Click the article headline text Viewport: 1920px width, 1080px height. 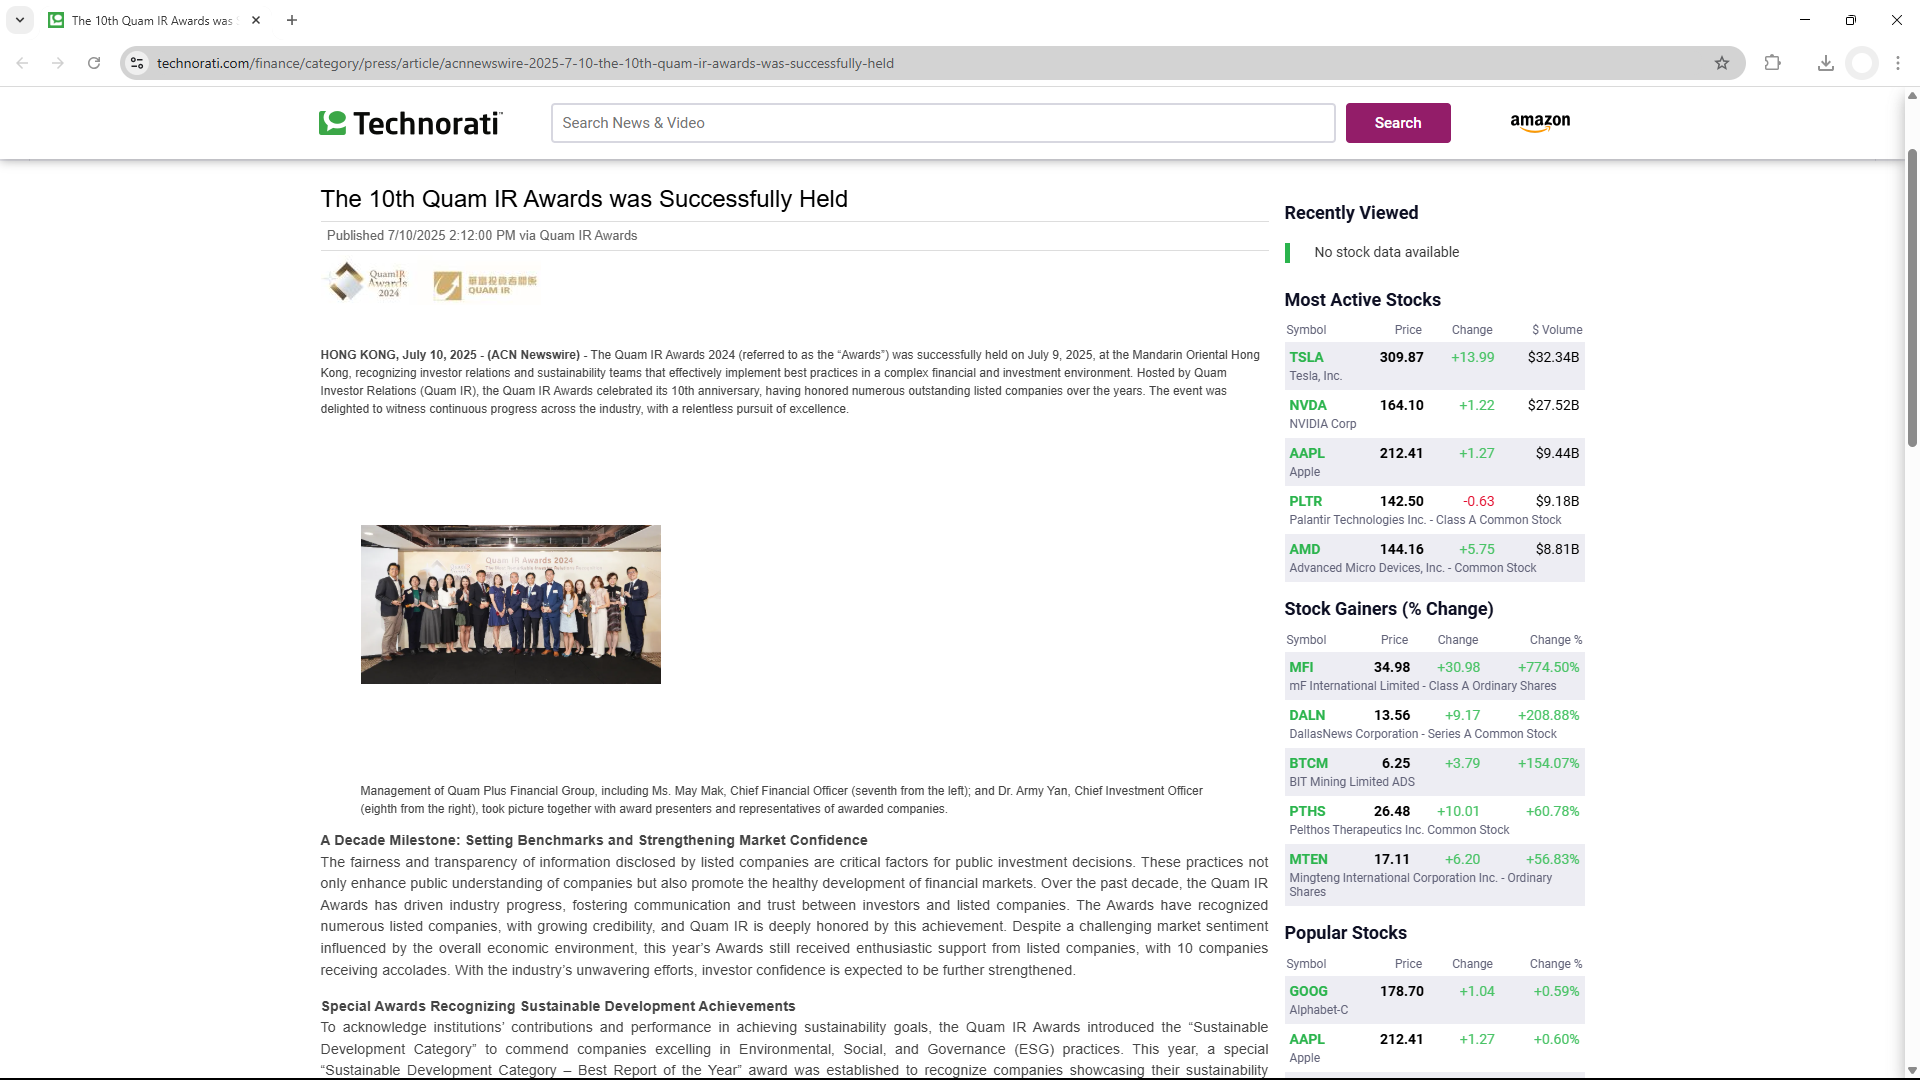point(584,199)
